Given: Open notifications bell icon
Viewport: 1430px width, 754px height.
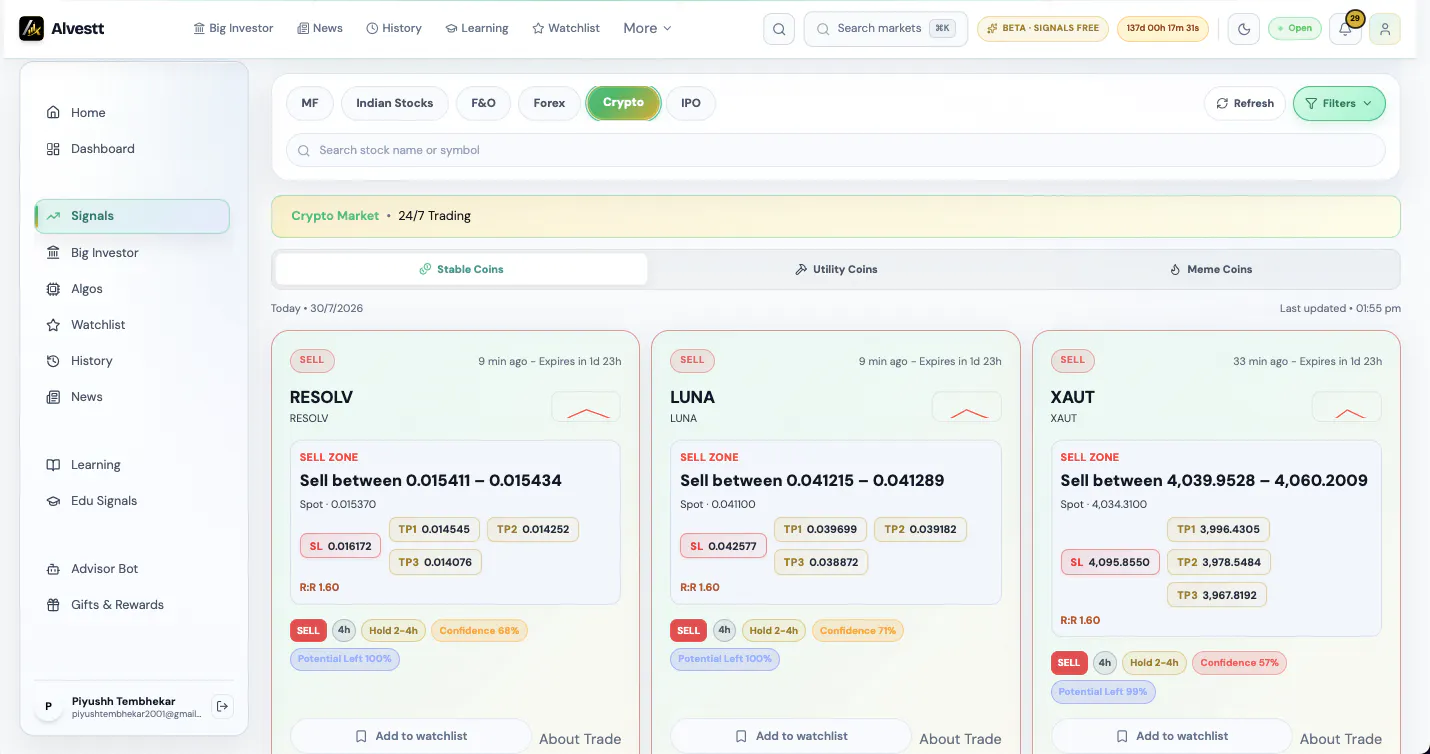Looking at the screenshot, I should [x=1345, y=29].
